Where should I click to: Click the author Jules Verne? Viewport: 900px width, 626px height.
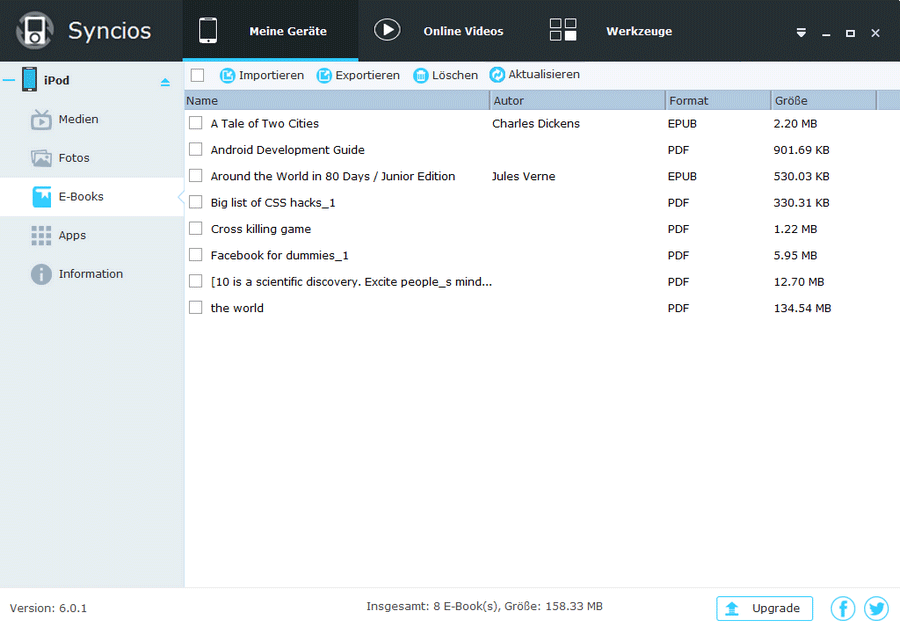coord(523,176)
